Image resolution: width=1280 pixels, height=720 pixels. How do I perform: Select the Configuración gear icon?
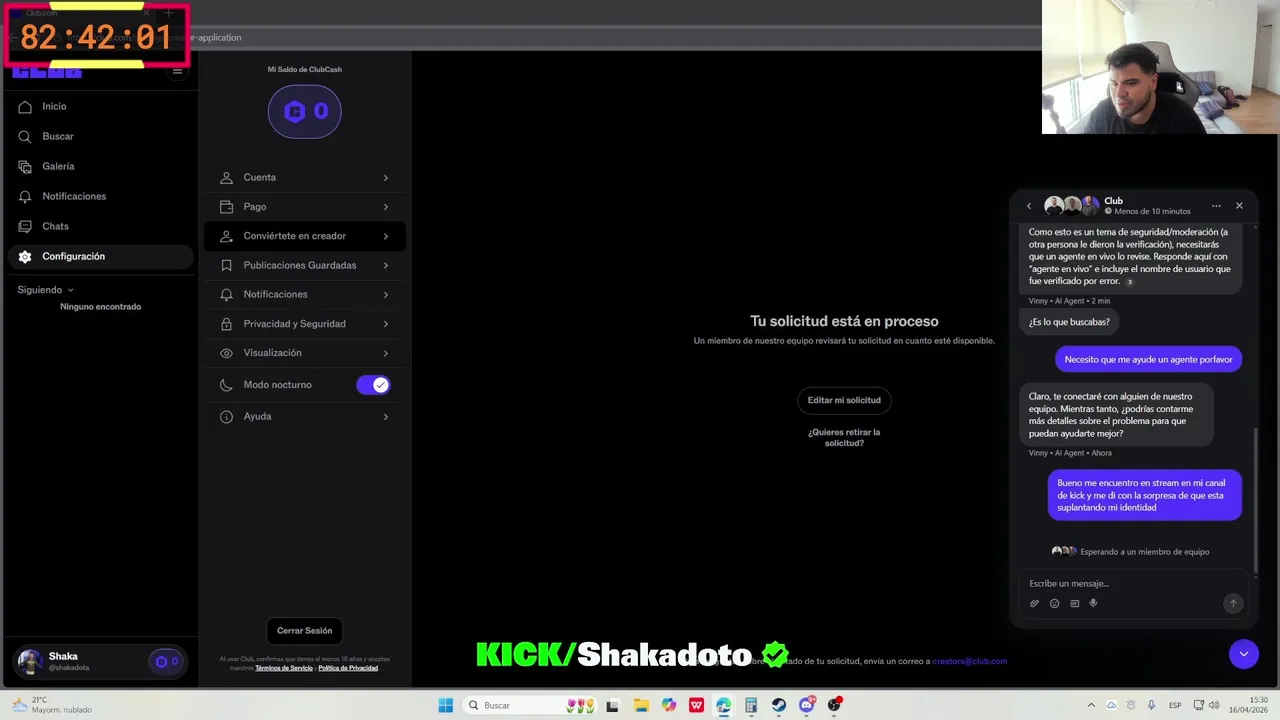[x=25, y=256]
